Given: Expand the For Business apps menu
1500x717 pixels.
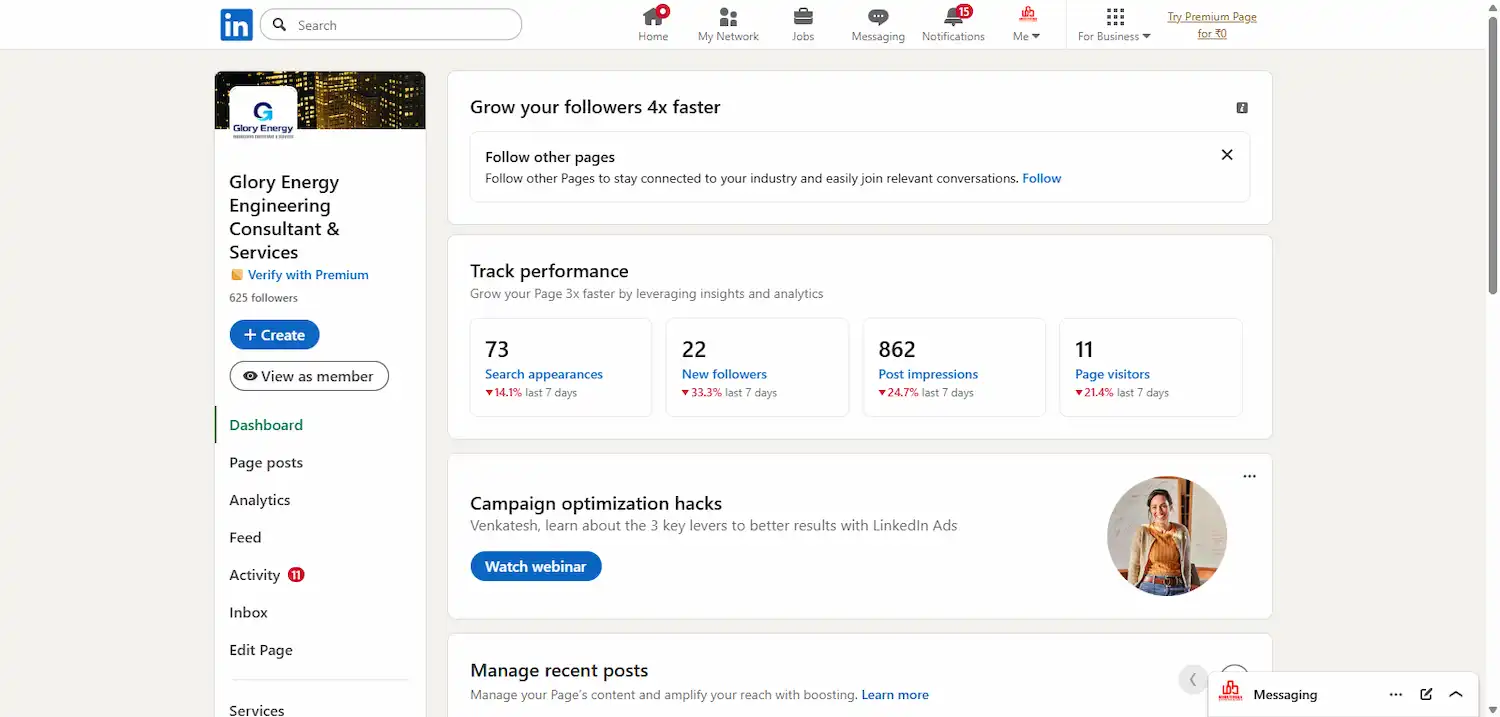Looking at the screenshot, I should pyautogui.click(x=1115, y=24).
